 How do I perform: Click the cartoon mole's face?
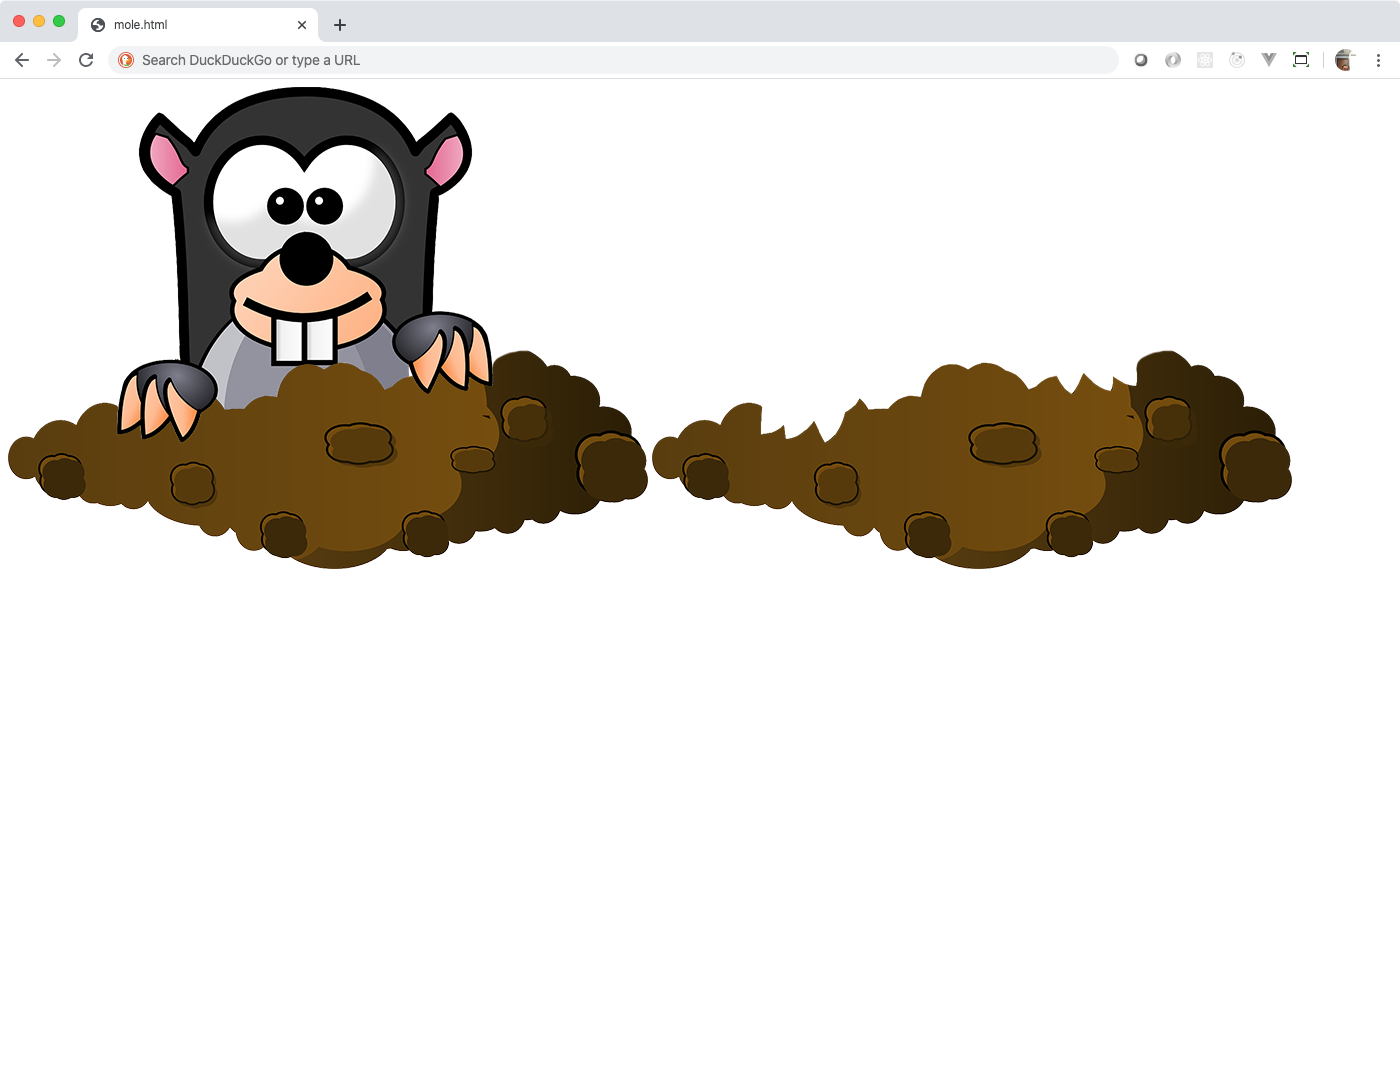coord(305,230)
